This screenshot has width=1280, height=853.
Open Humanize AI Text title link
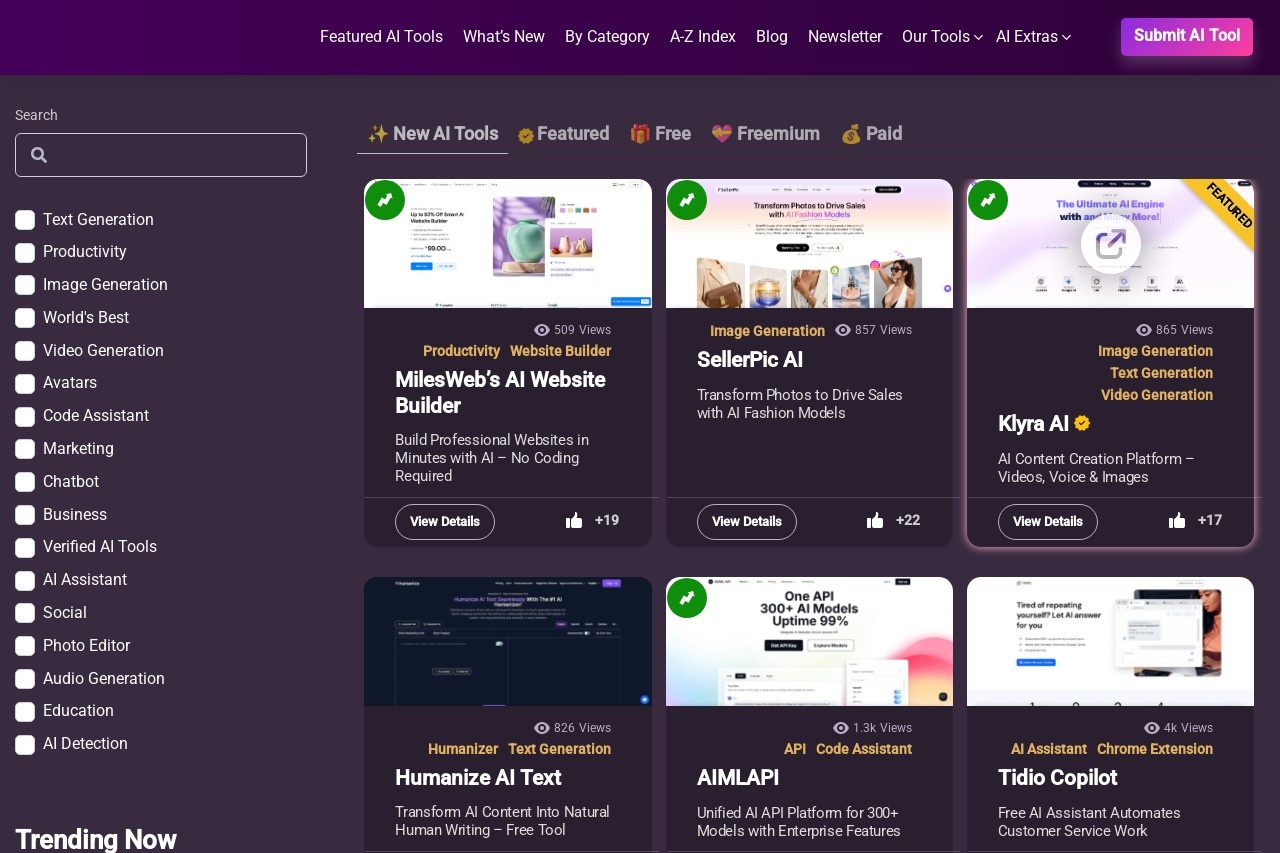tap(478, 778)
